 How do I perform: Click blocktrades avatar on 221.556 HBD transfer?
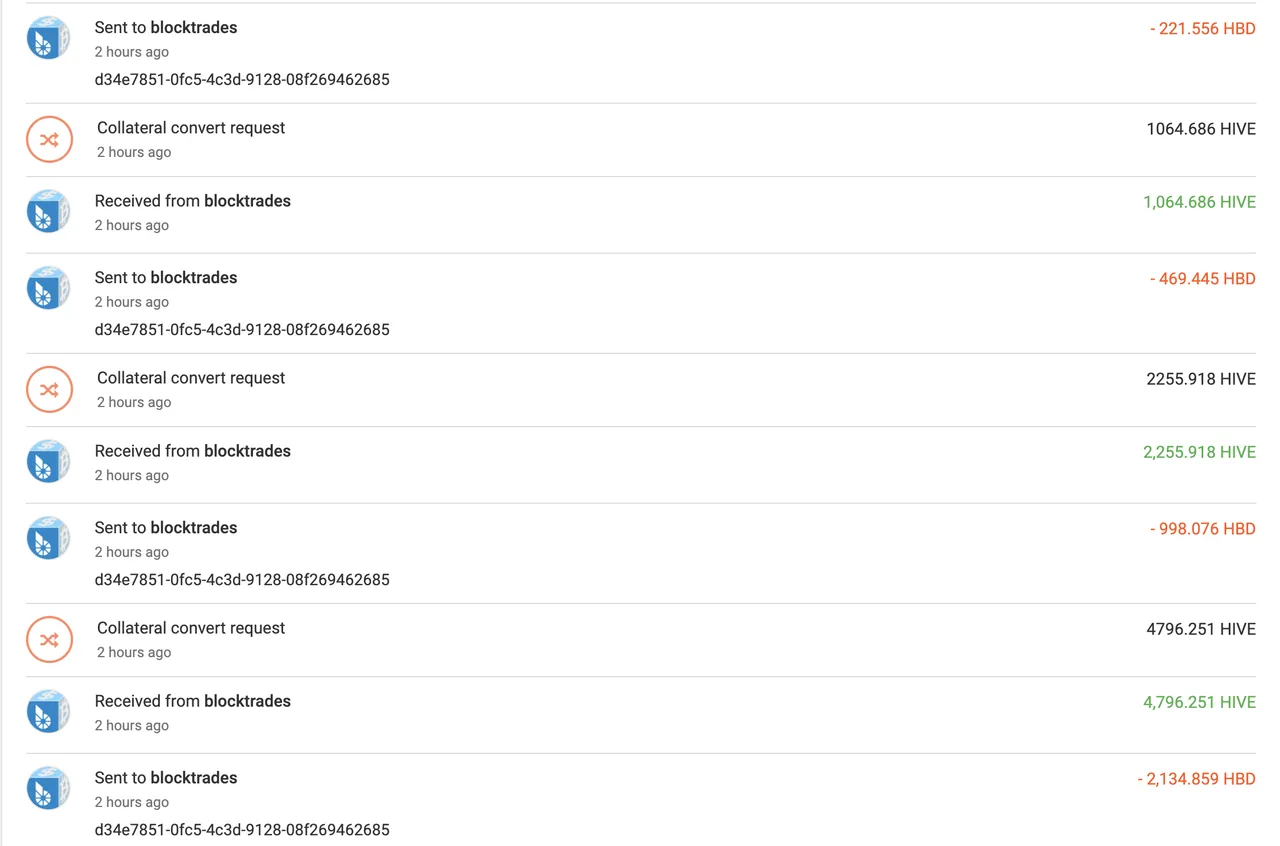pyautogui.click(x=48, y=38)
